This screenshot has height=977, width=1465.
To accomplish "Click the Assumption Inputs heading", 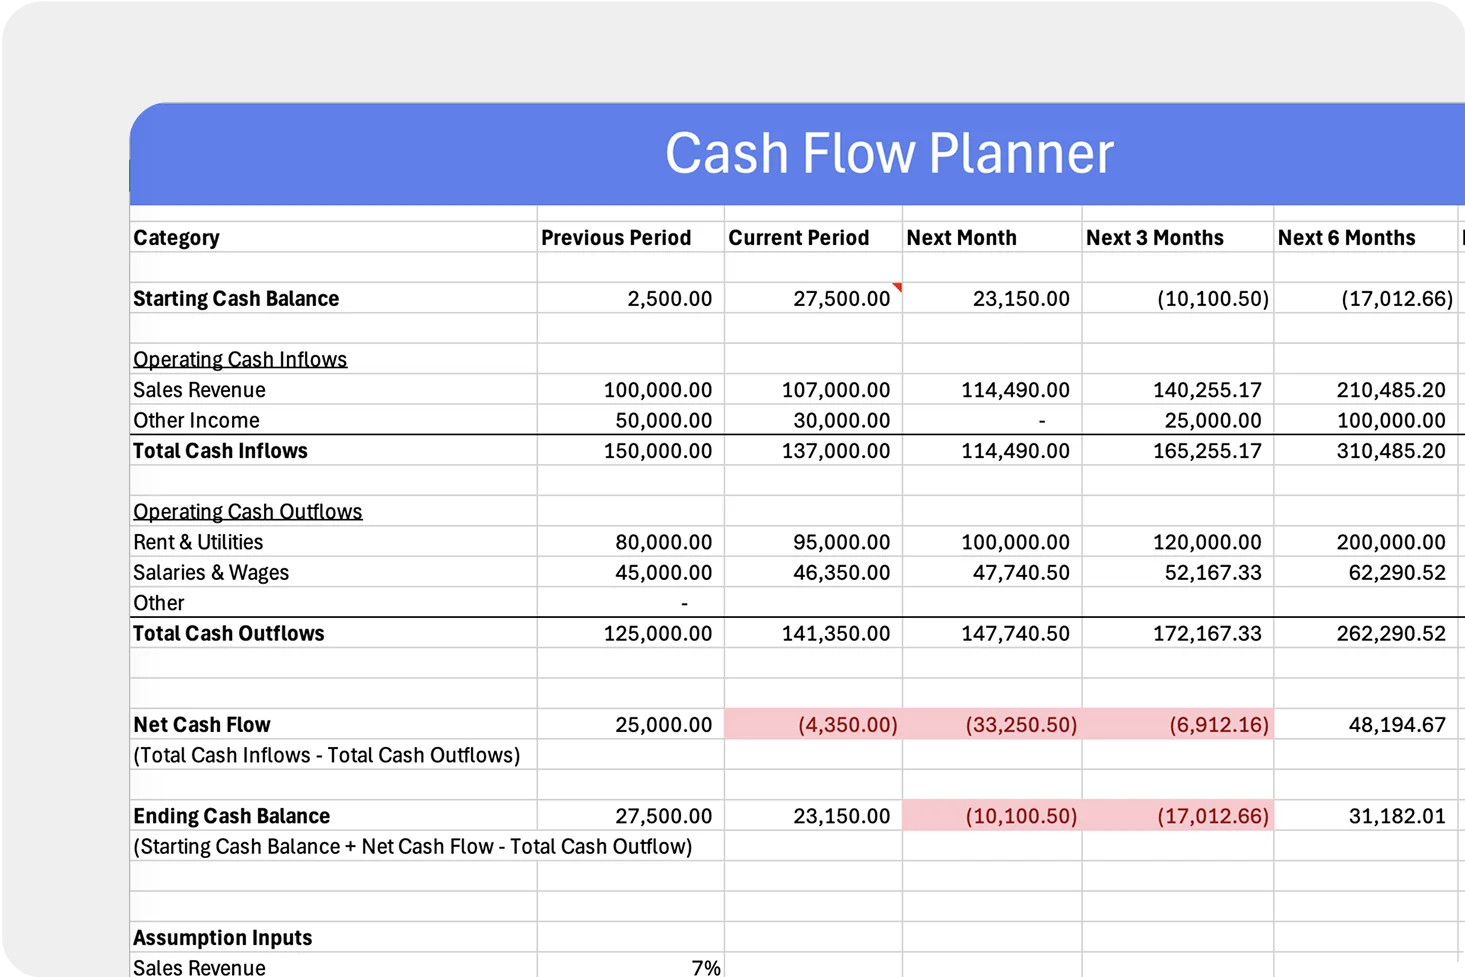I will click(x=223, y=938).
